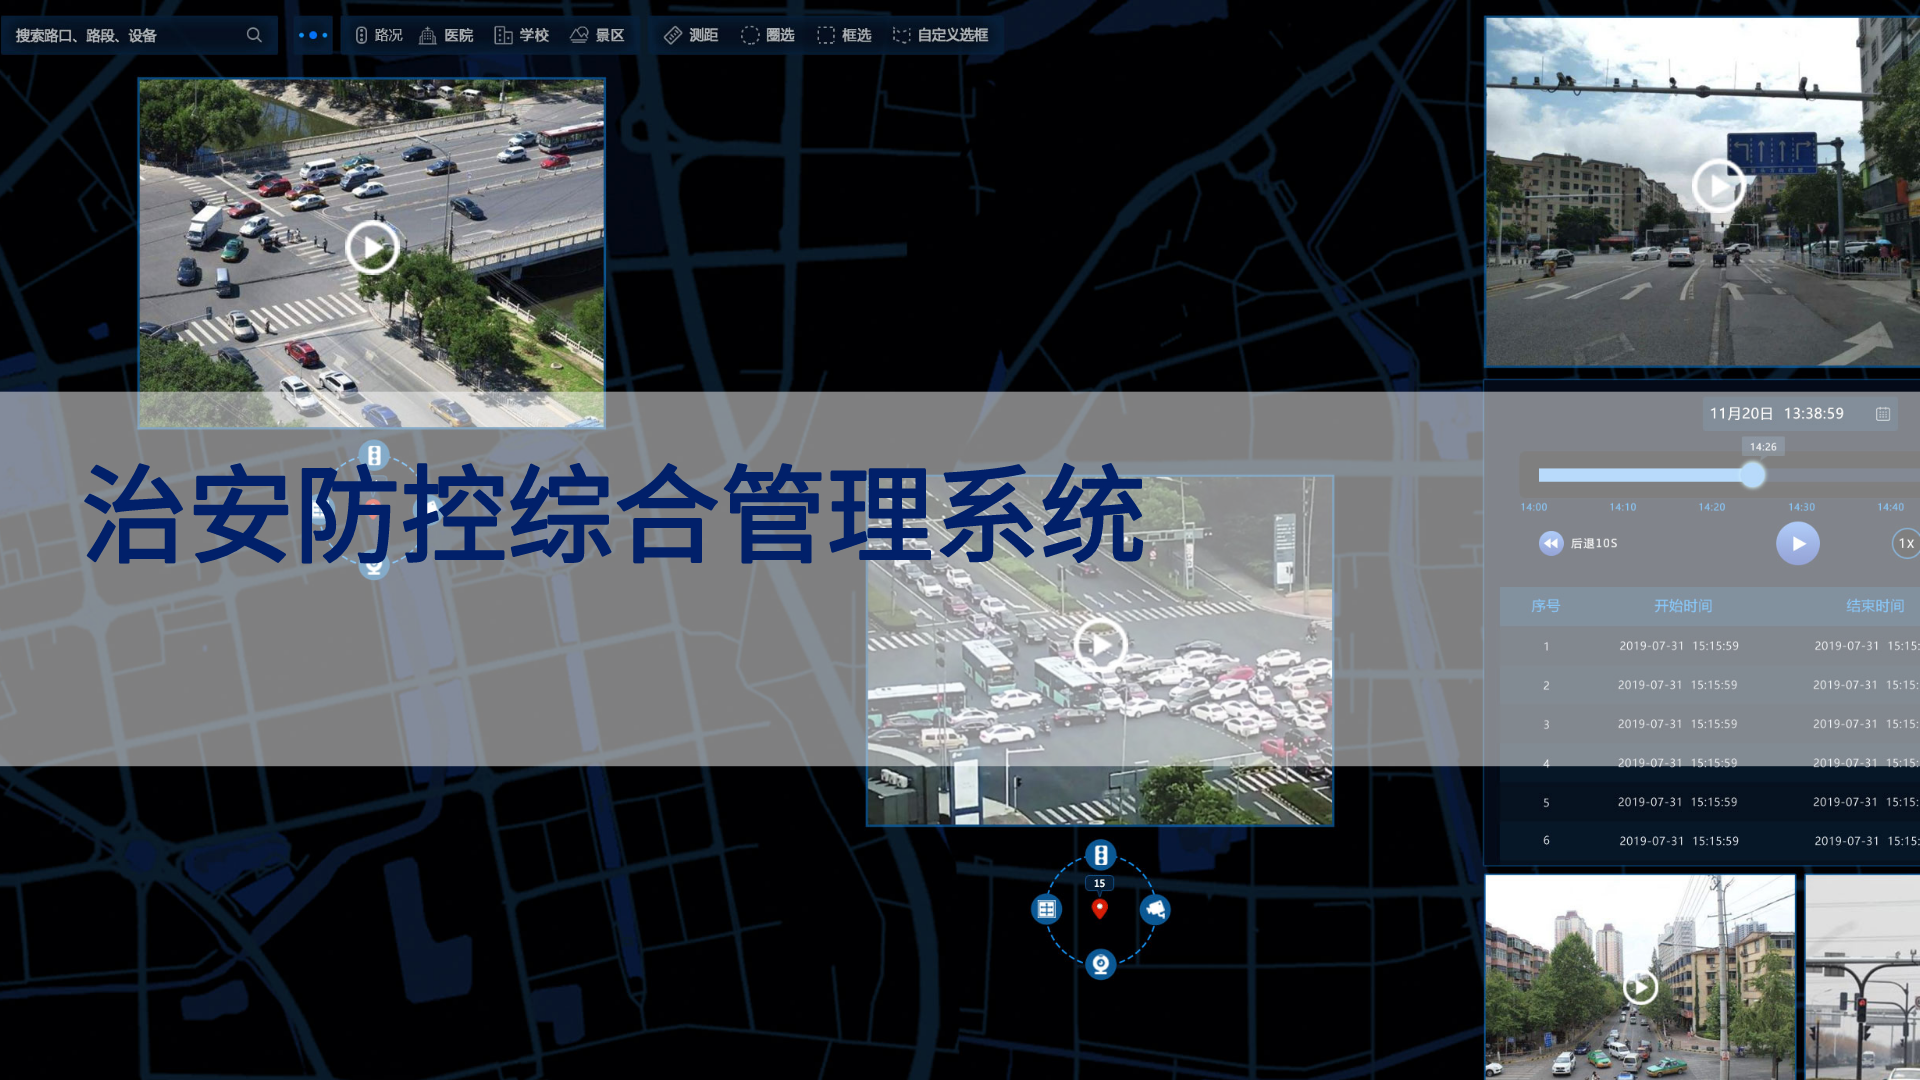Click the traffic light icon on radial menu
Image resolution: width=1920 pixels, height=1080 pixels.
pyautogui.click(x=1100, y=855)
